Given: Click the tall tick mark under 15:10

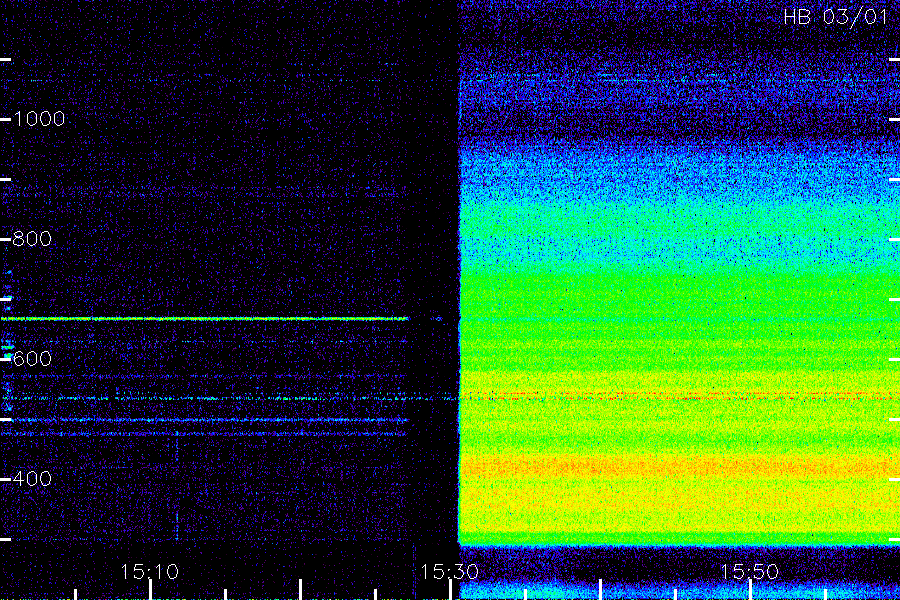Looking at the screenshot, I should pyautogui.click(x=150, y=590).
